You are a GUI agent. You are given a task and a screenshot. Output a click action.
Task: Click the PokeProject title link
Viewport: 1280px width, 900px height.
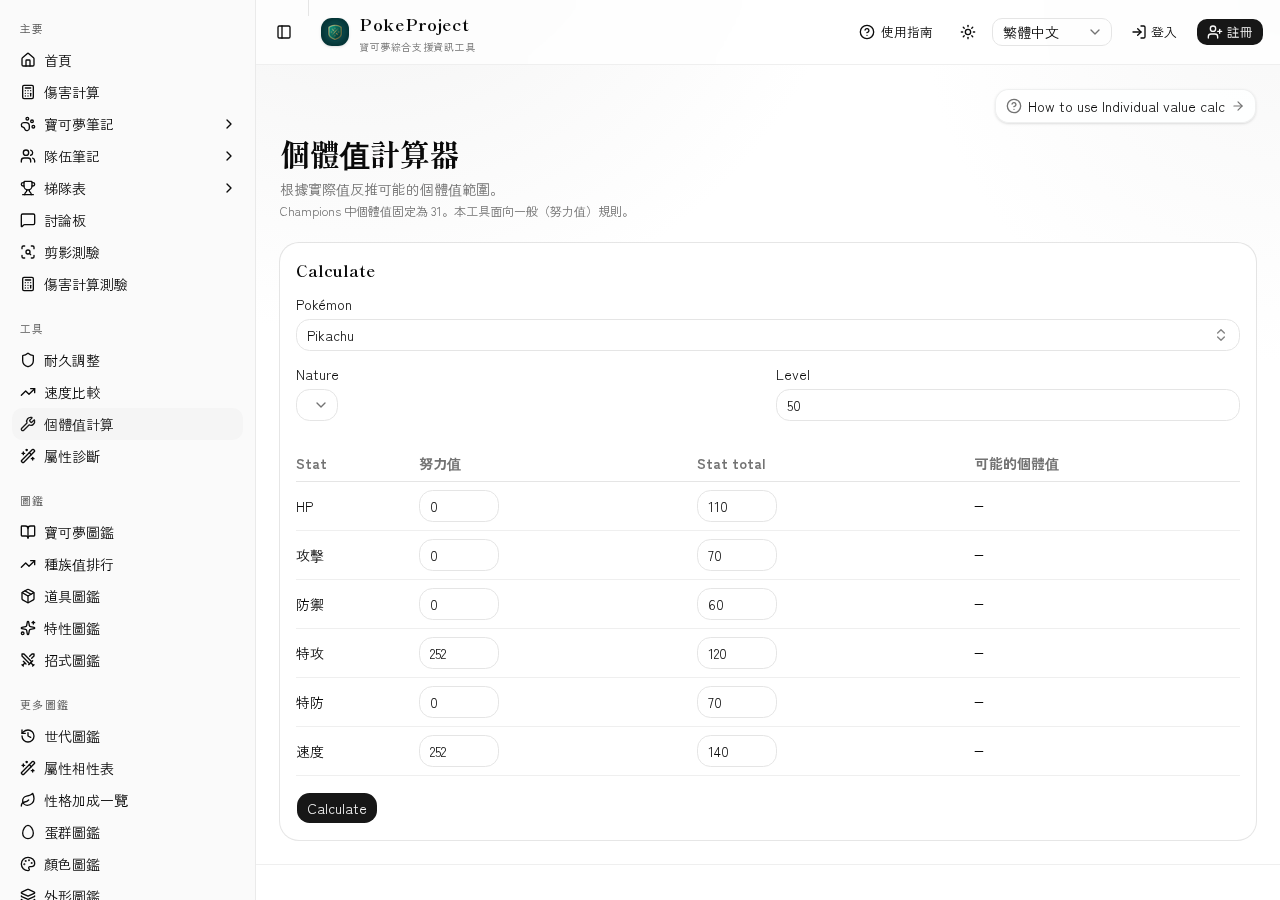point(414,25)
